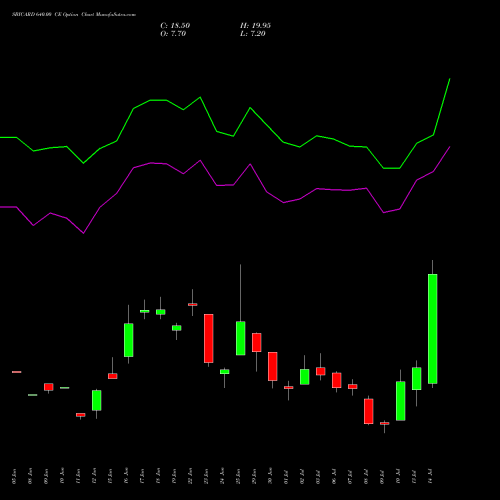Click the green candle above 16 Jun
500x500 pixels.
[x=129, y=340]
